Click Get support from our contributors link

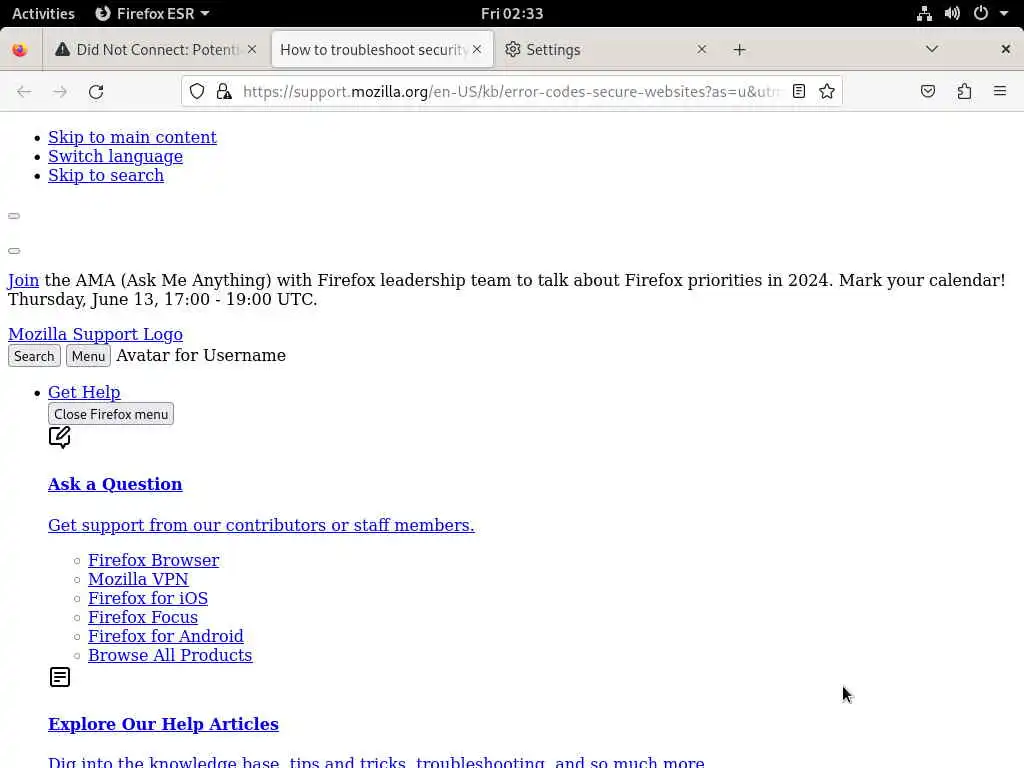click(x=261, y=525)
